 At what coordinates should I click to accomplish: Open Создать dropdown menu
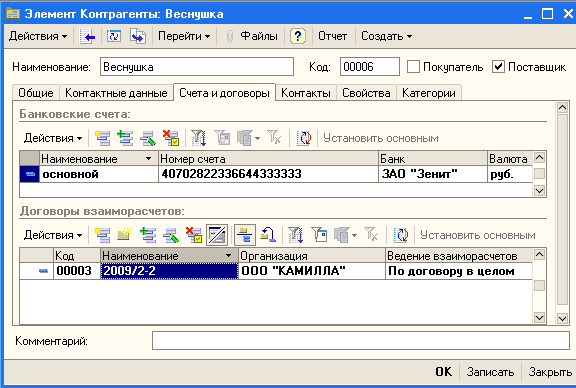(x=386, y=36)
